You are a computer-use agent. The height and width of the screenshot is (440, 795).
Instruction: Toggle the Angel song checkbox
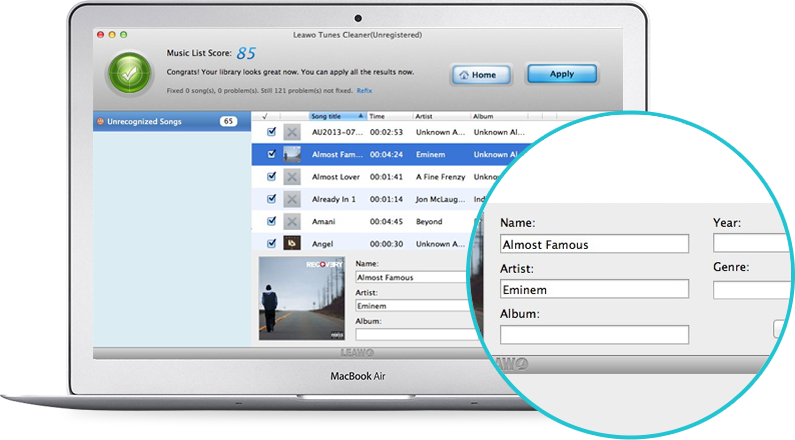click(x=272, y=243)
